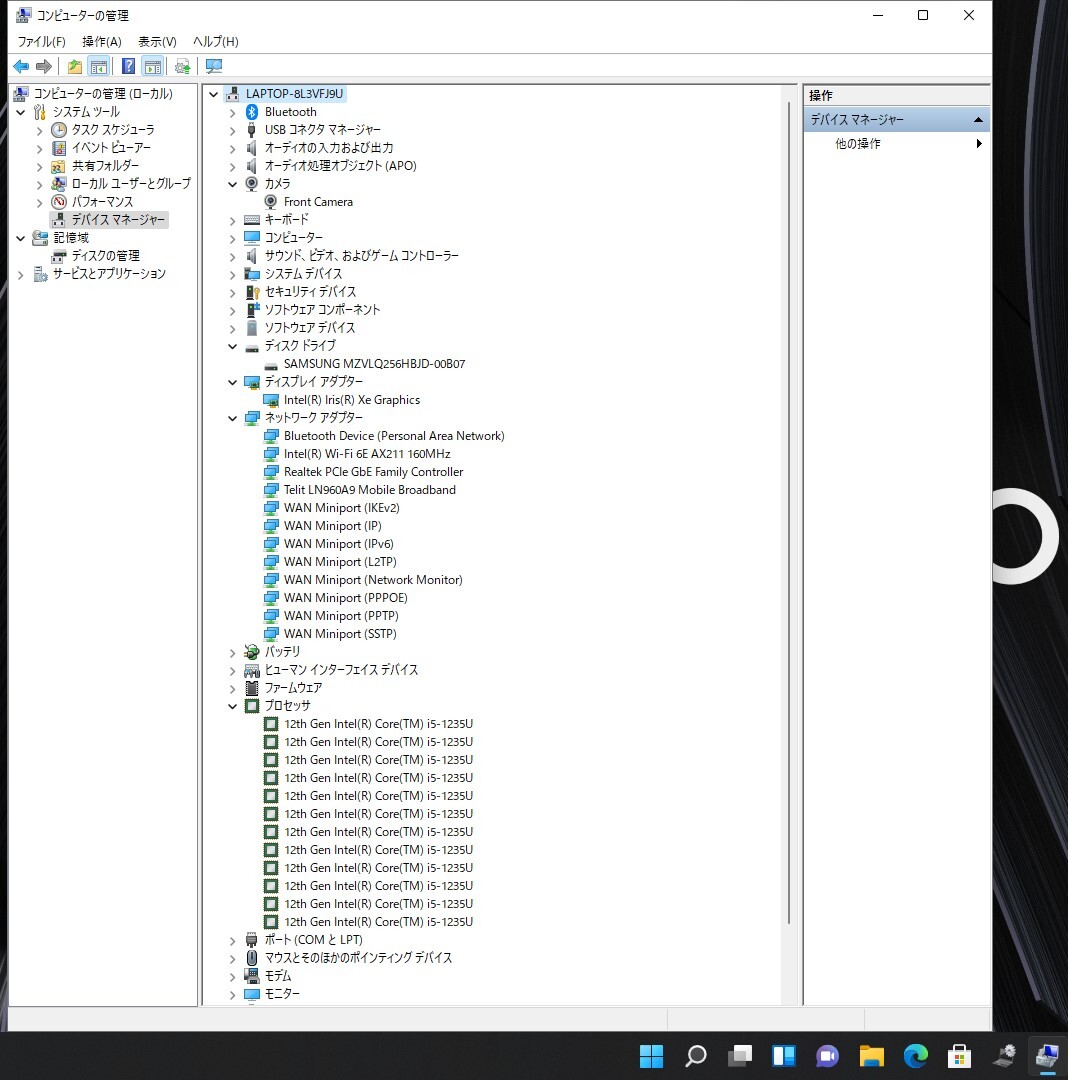Click the Up one level folder icon

[x=74, y=66]
